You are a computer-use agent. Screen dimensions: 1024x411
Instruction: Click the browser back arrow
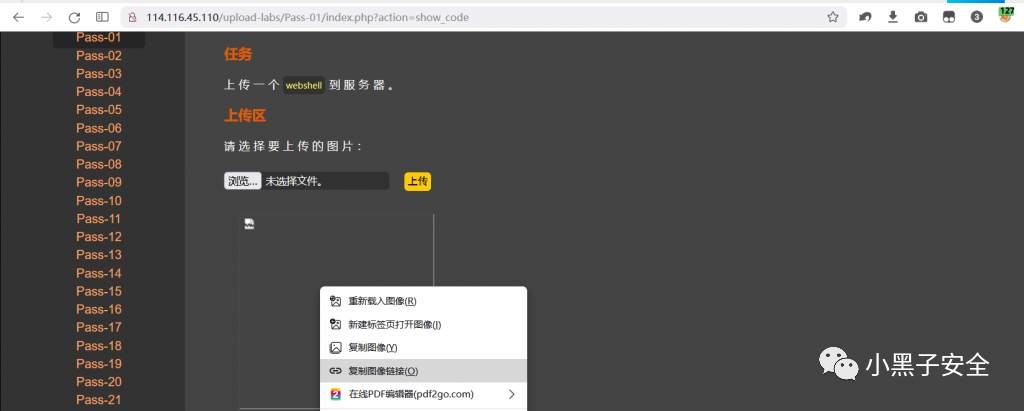(x=18, y=17)
